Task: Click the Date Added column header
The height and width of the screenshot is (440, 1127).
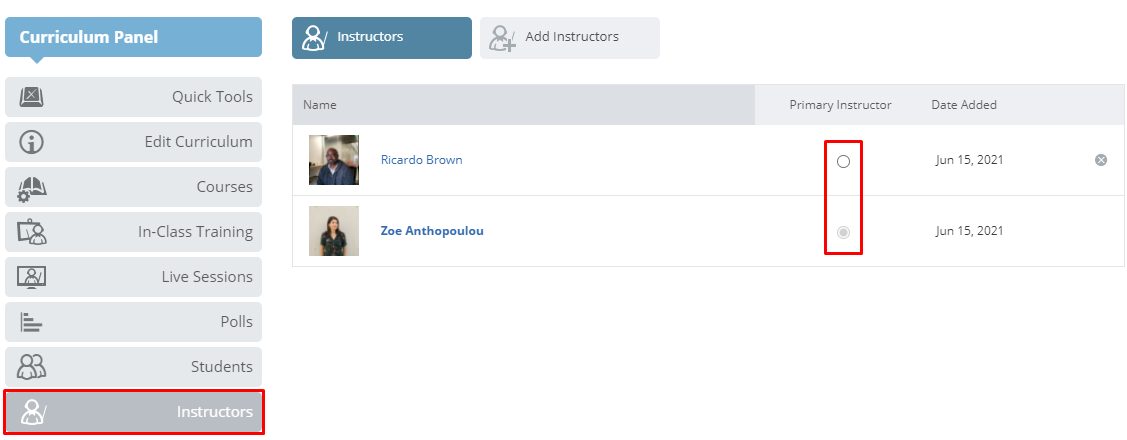Action: click(x=964, y=105)
